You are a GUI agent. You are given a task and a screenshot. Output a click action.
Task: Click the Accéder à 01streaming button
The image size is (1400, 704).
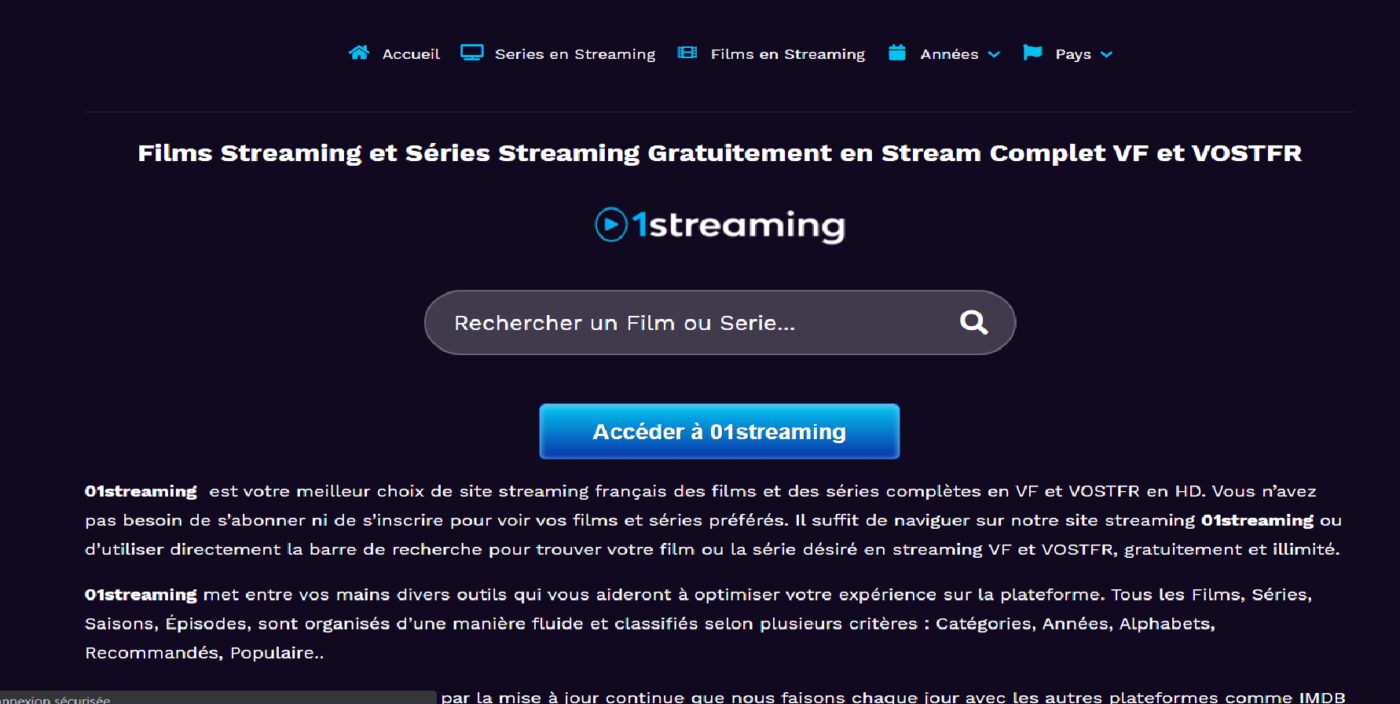719,432
